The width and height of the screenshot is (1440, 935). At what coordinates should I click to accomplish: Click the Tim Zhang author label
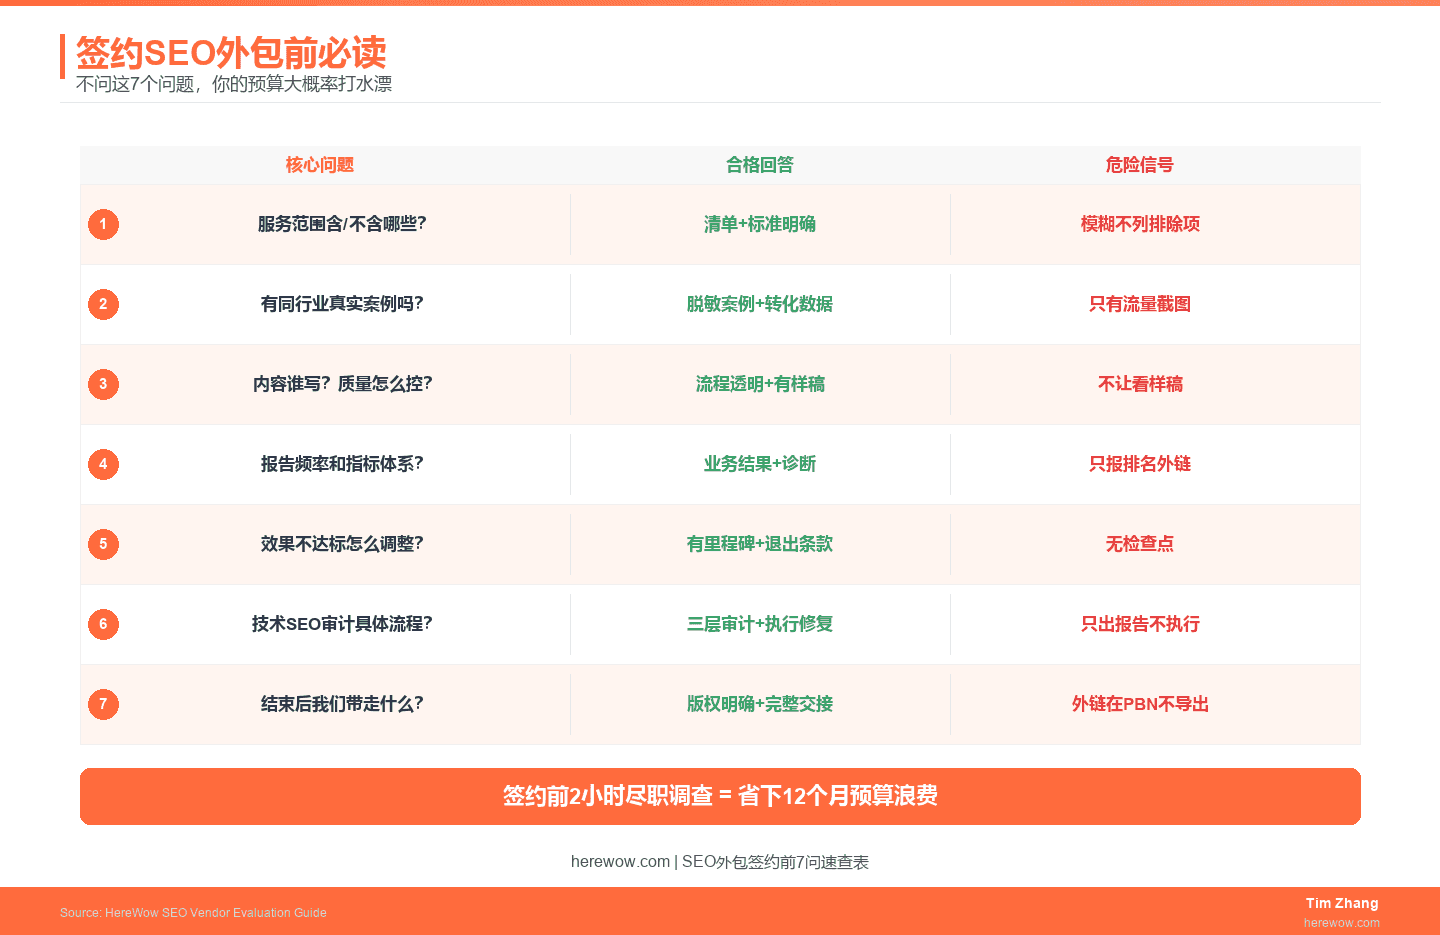click(1342, 903)
